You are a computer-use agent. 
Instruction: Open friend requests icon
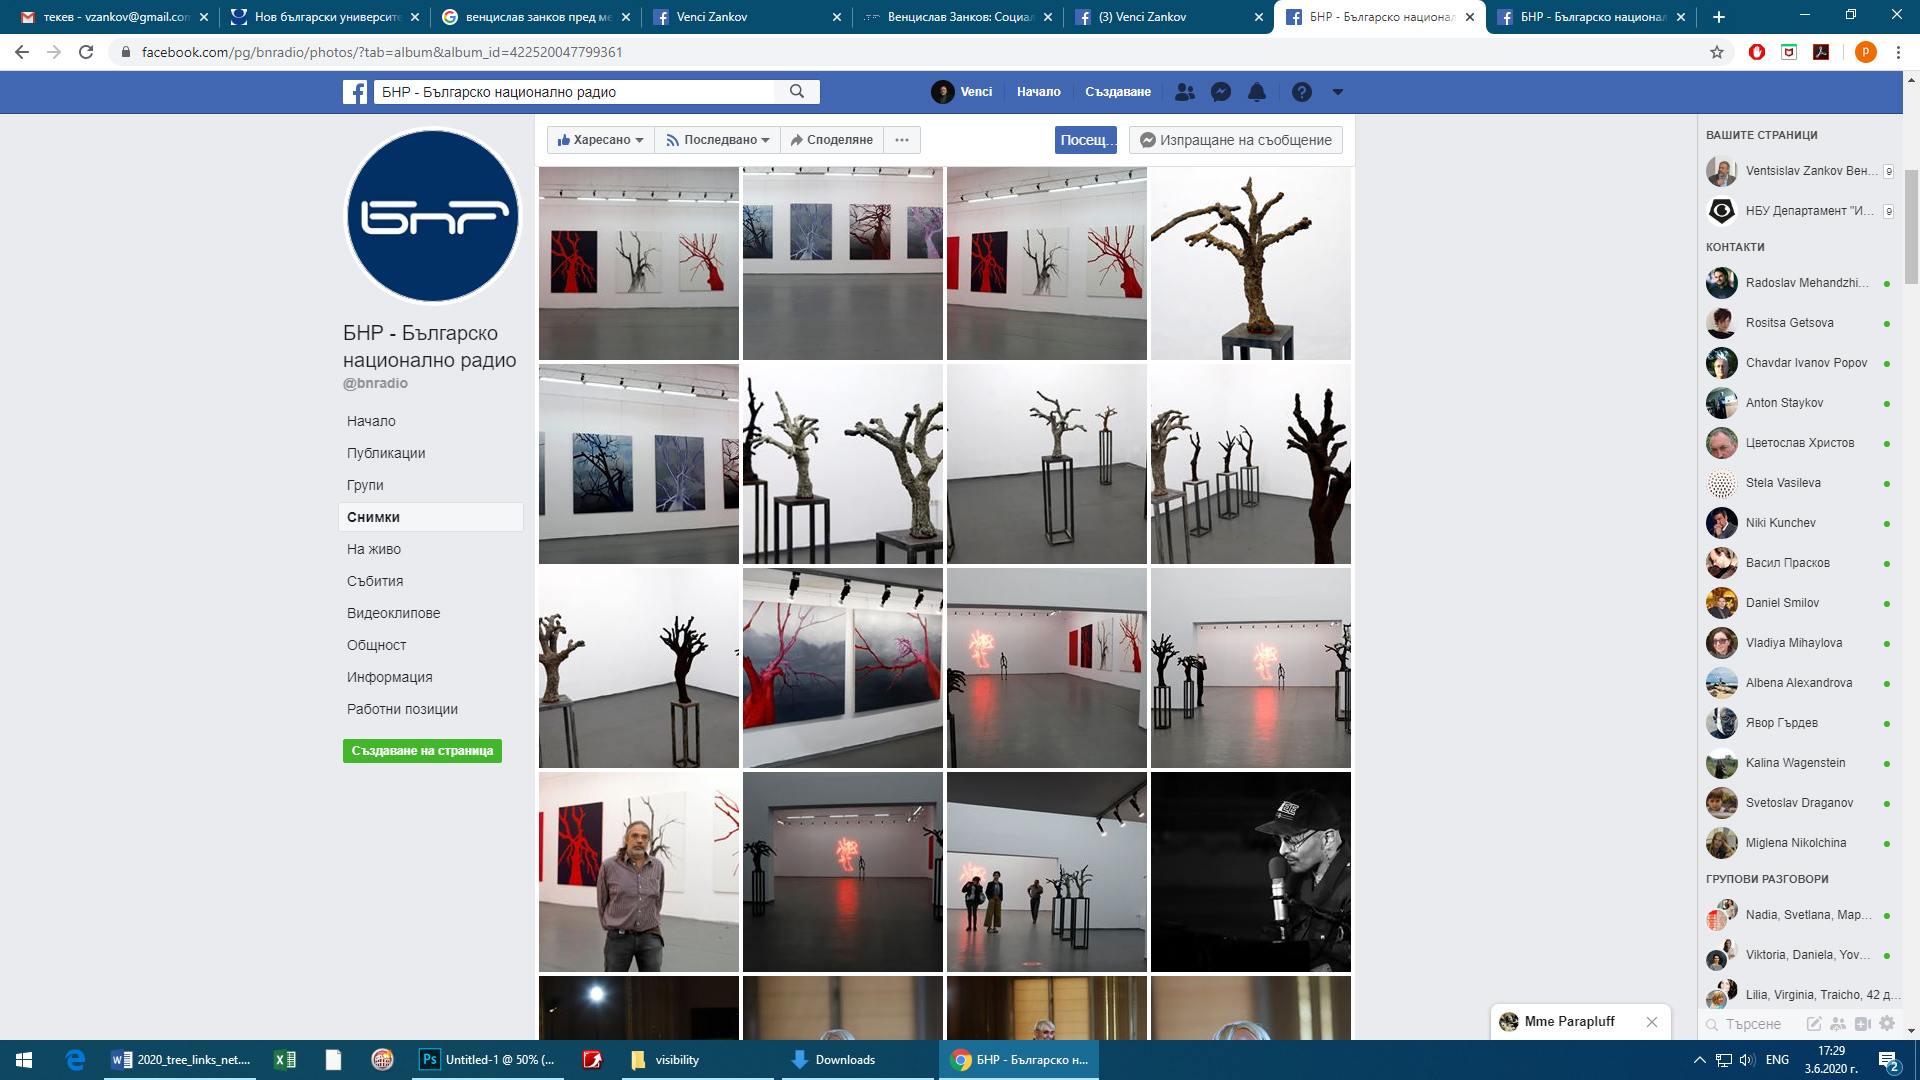tap(1185, 92)
